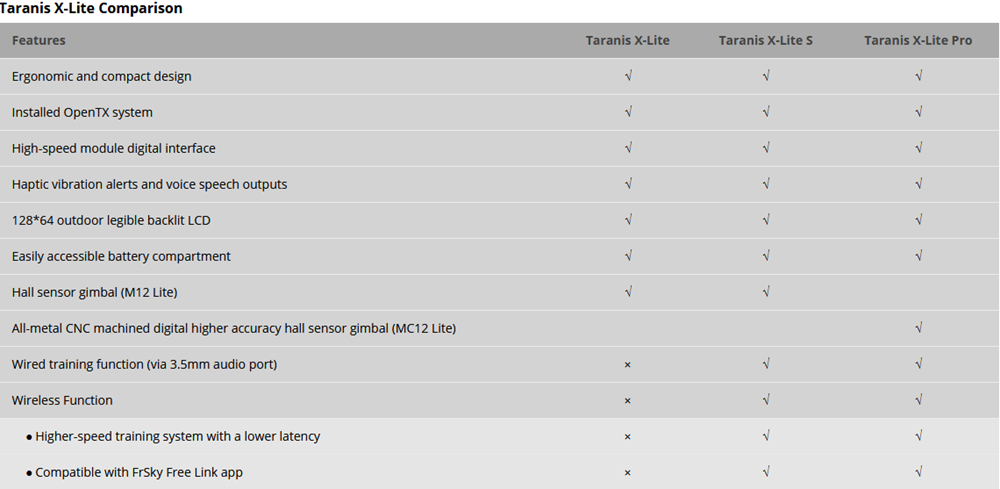Image resolution: width=1000 pixels, height=489 pixels.
Task: Click X-Lite checkmark for Ergonomic and compact design
Action: tap(627, 76)
